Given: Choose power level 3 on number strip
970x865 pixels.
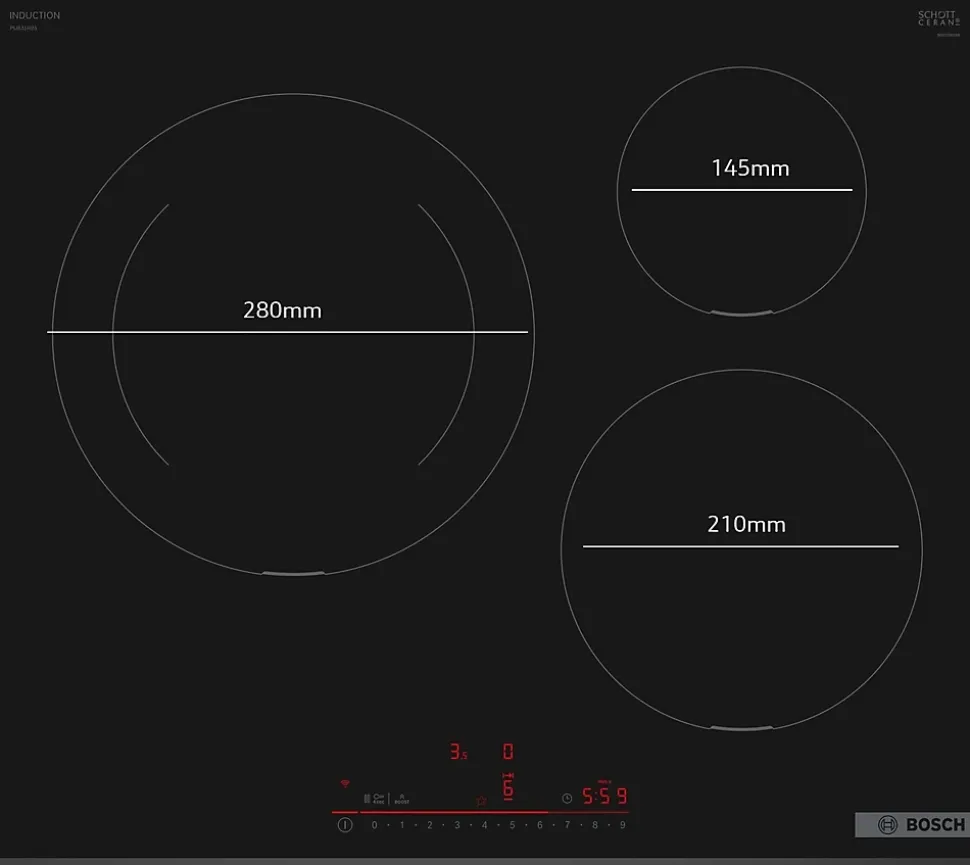Looking at the screenshot, I should (457, 825).
